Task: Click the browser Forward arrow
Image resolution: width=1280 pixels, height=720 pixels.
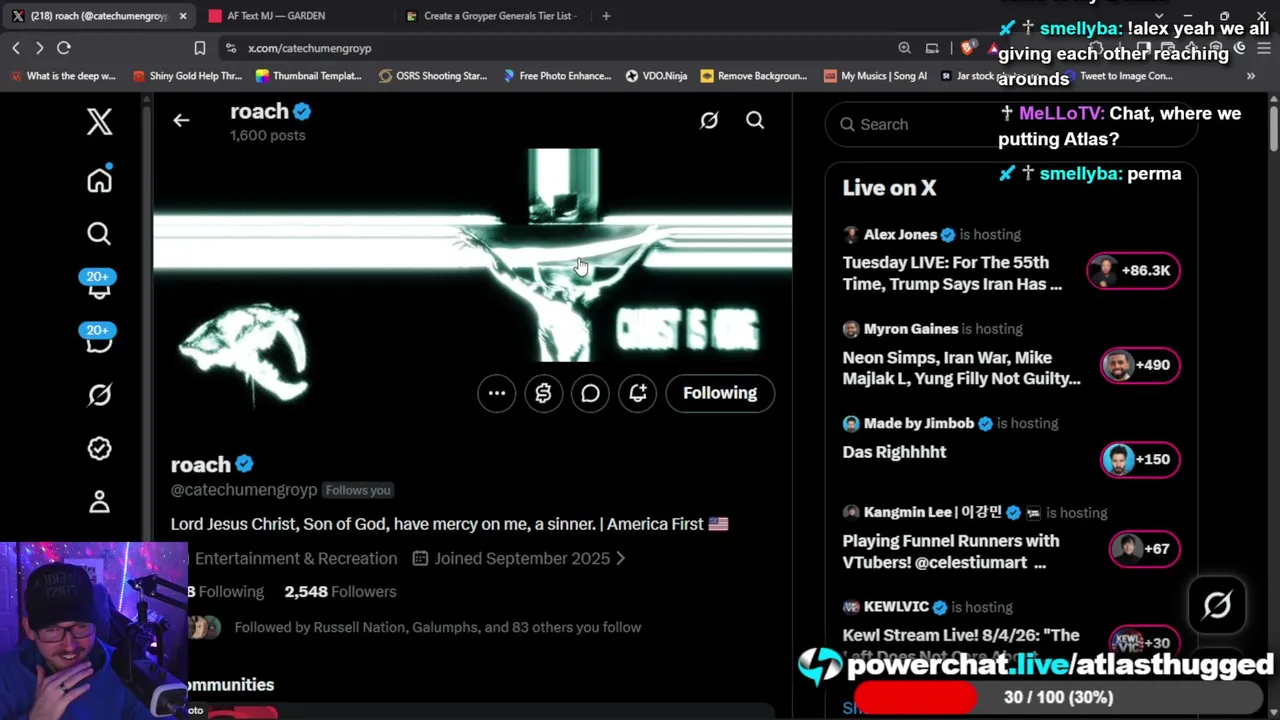Action: coord(39,48)
